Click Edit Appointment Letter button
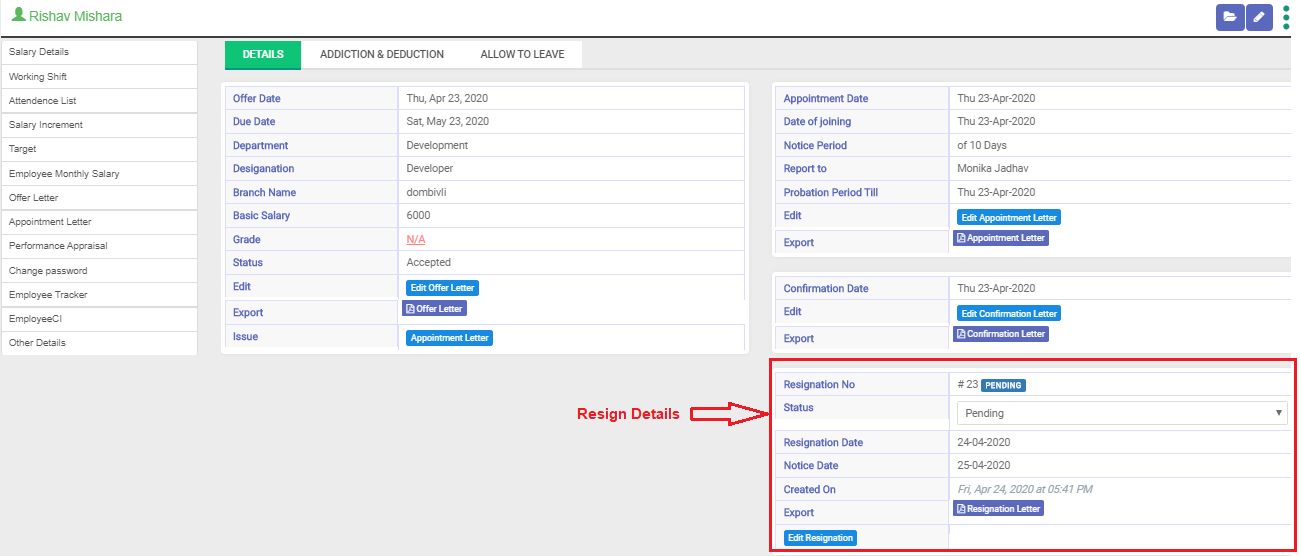The width and height of the screenshot is (1301, 556). (x=1008, y=217)
